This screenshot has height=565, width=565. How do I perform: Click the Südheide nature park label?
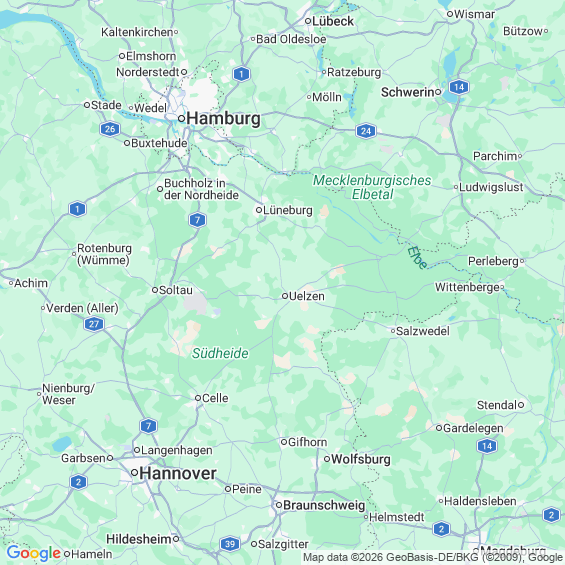220,353
